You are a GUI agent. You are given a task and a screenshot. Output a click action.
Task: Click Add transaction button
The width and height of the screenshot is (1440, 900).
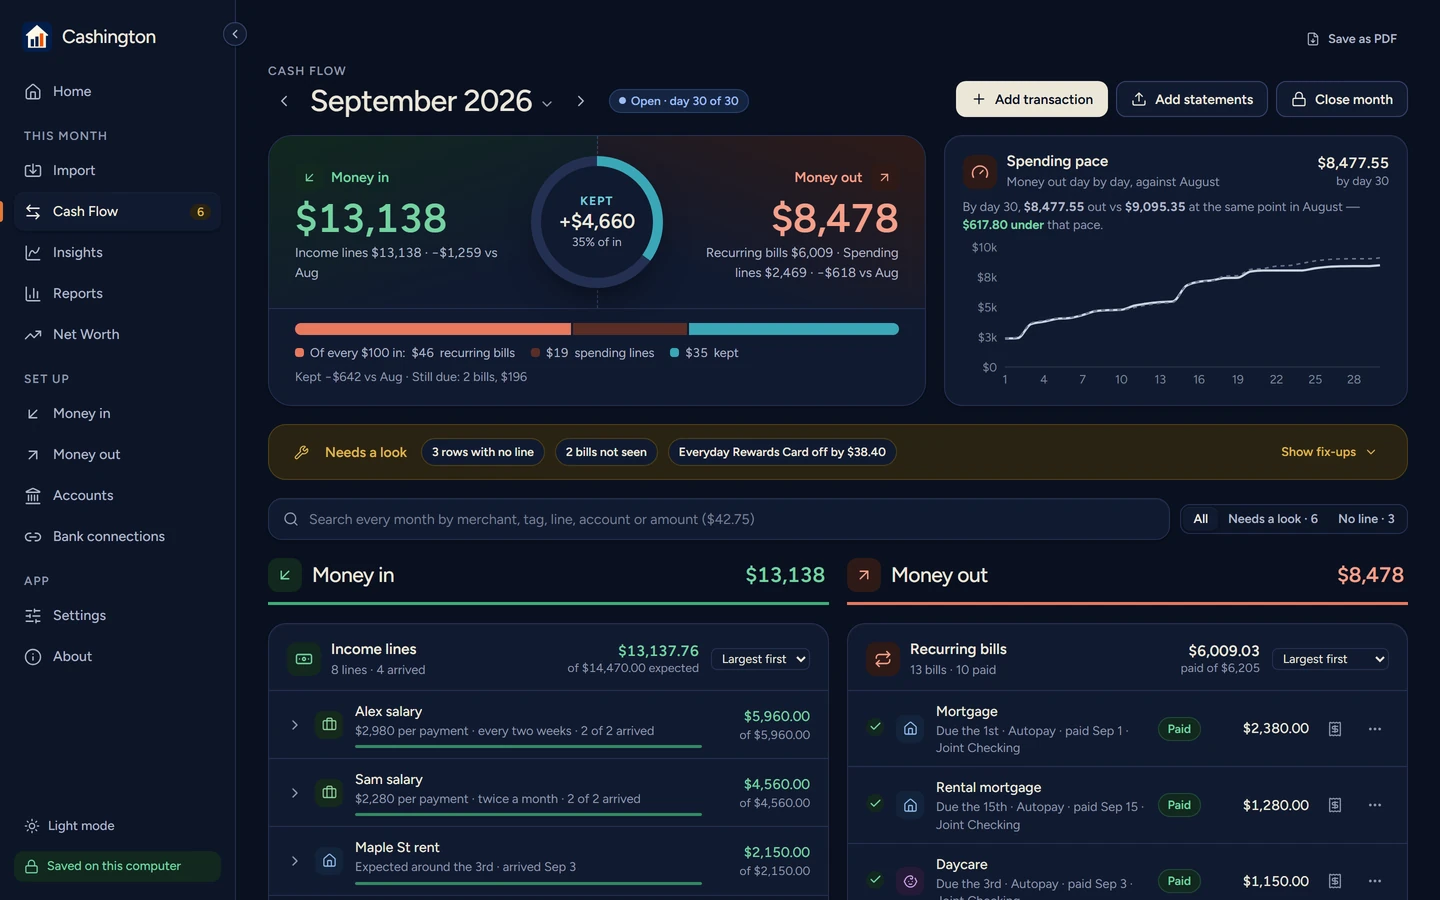pyautogui.click(x=1032, y=99)
